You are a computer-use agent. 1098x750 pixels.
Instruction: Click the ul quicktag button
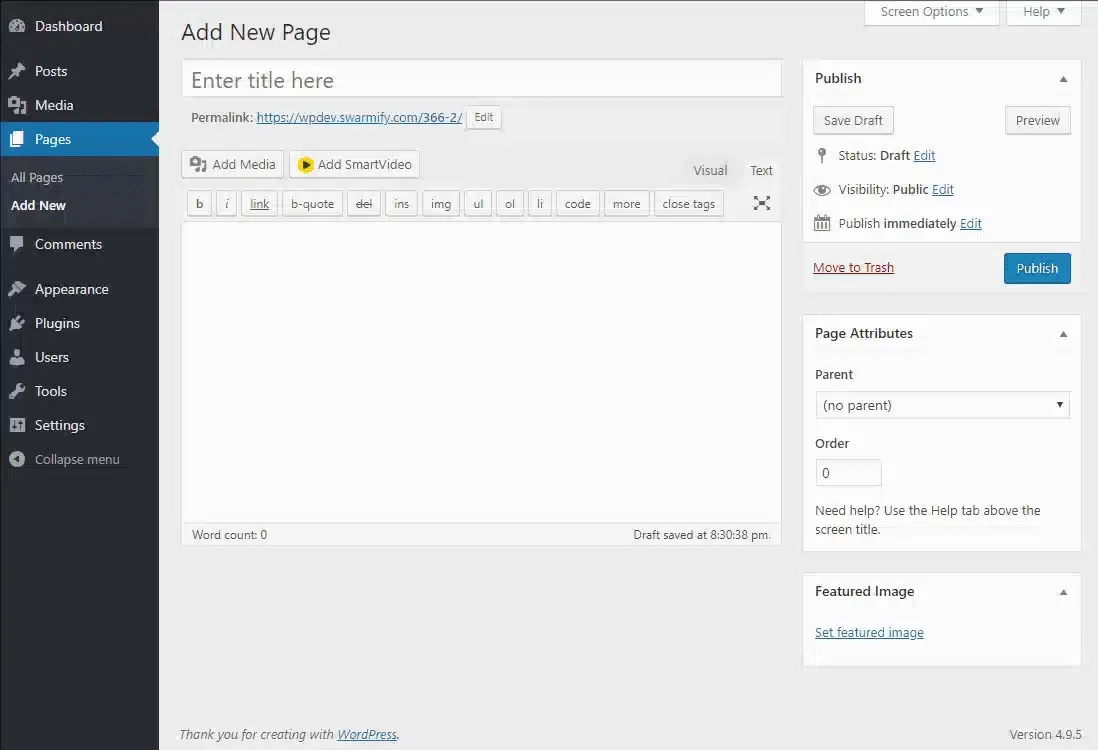(x=478, y=204)
